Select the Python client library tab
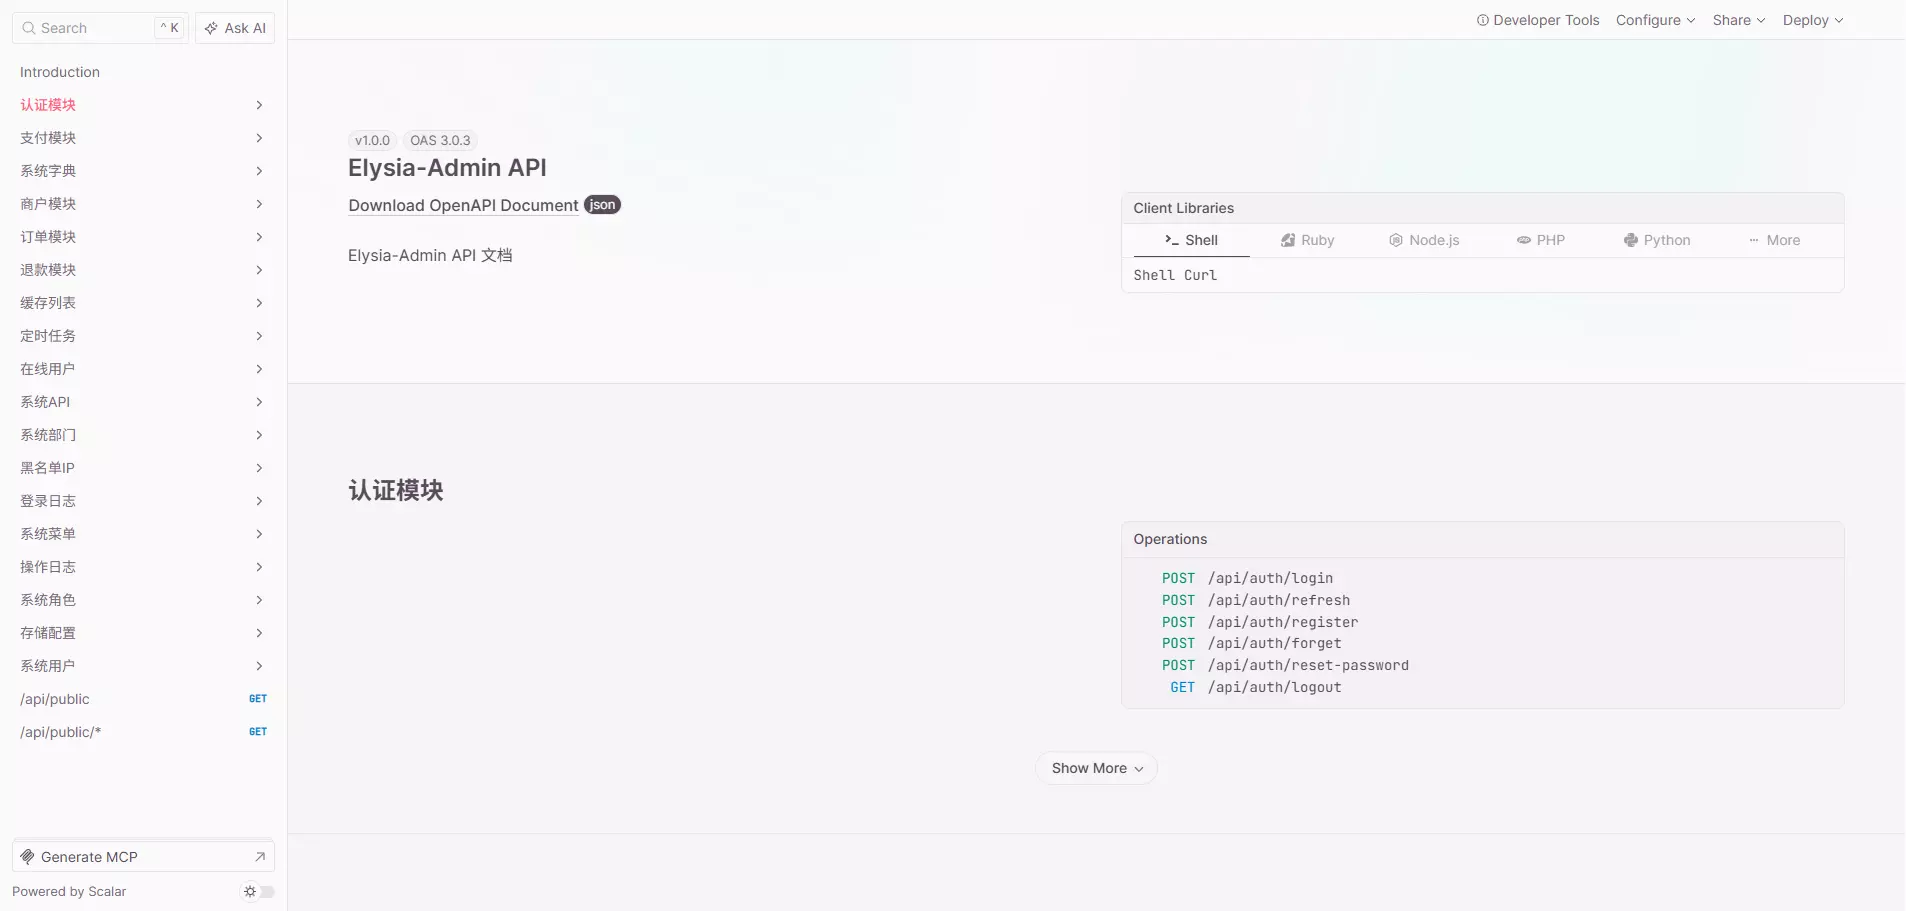Viewport: 1906px width, 911px height. (x=1657, y=240)
